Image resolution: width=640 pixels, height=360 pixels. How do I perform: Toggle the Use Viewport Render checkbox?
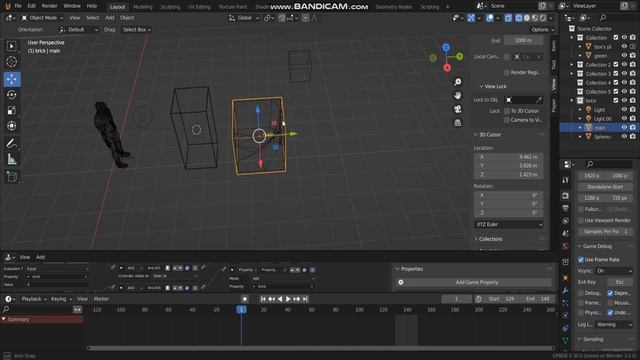581,220
